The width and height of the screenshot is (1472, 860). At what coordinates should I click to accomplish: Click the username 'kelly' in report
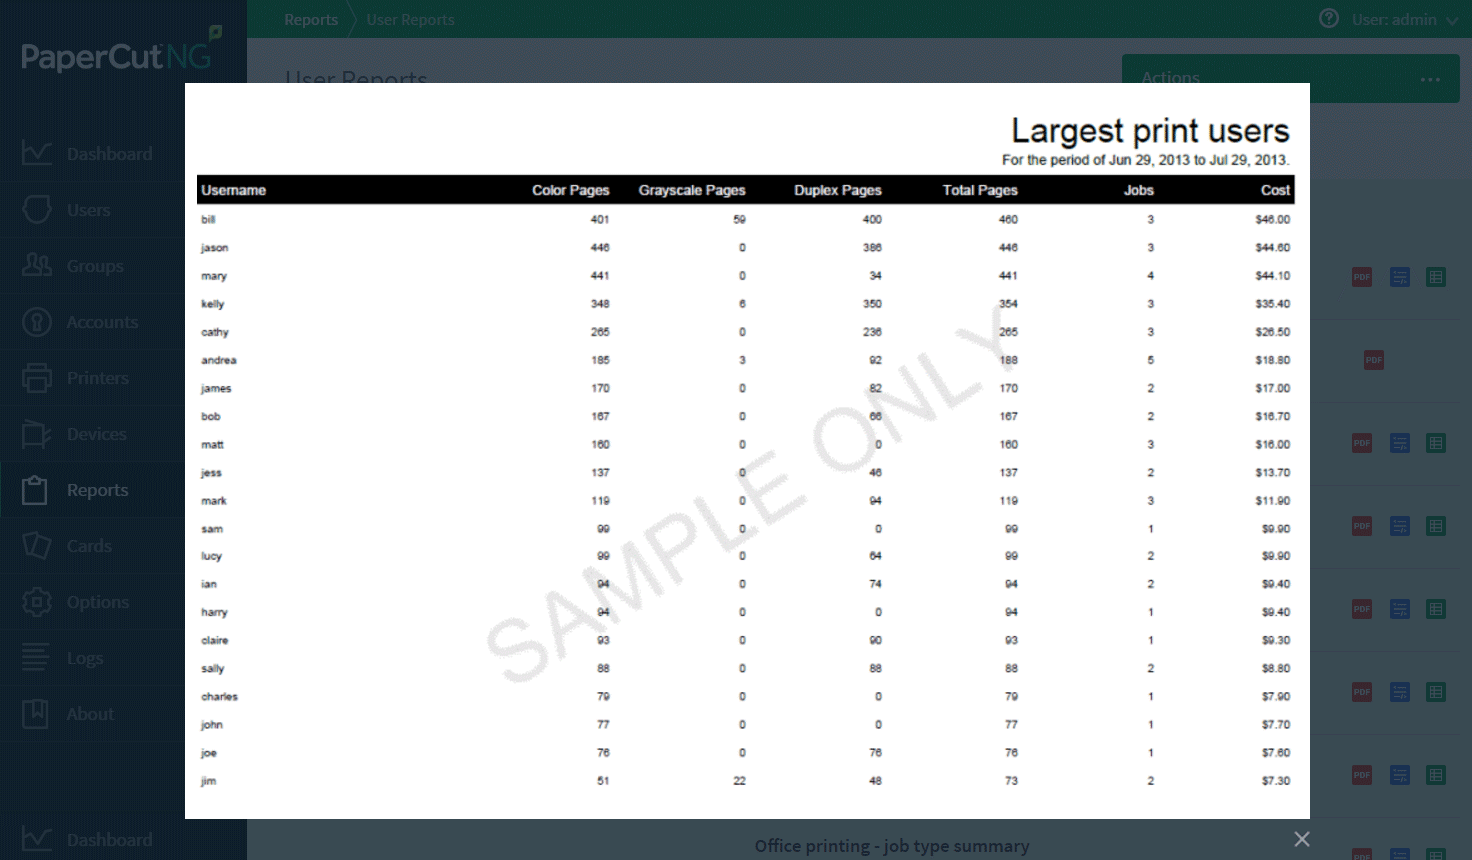click(x=212, y=303)
